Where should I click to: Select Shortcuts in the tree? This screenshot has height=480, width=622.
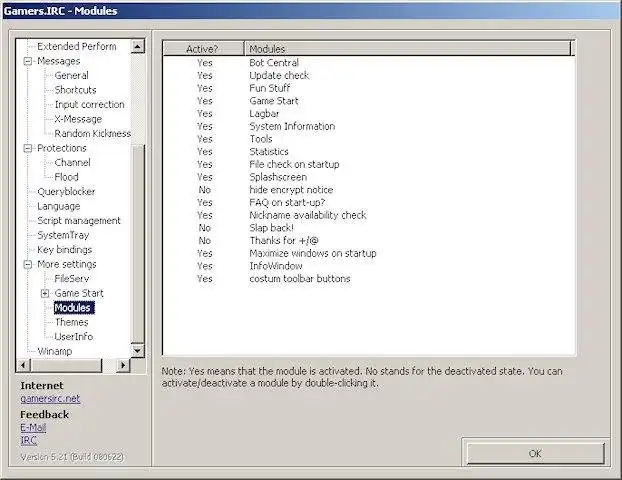point(75,90)
